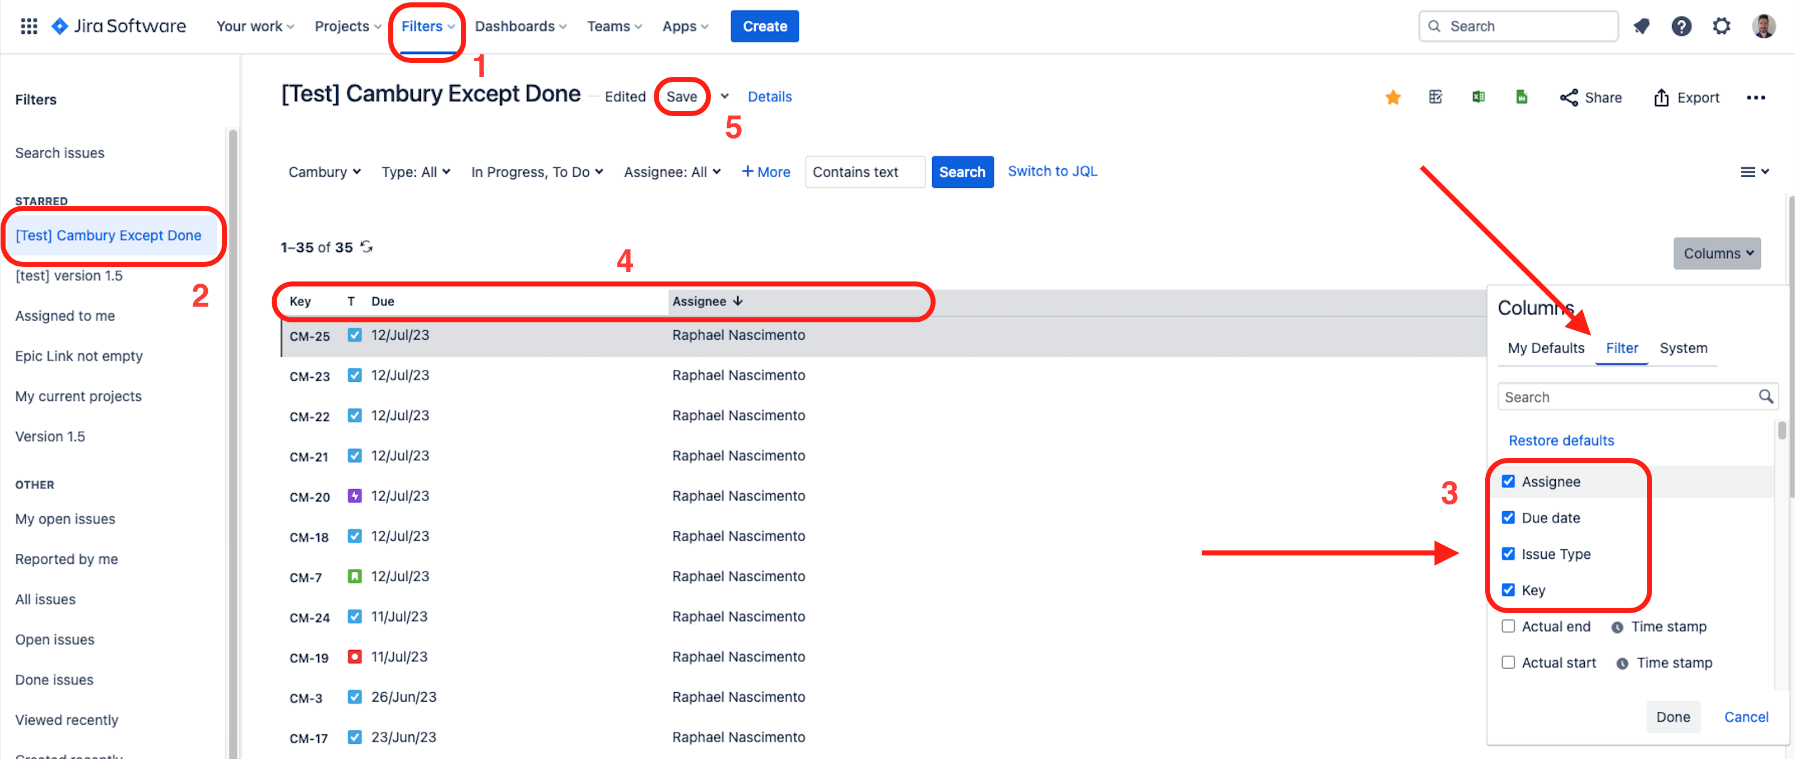Expand the Cambury project dropdown
The height and width of the screenshot is (759, 1795).
click(x=324, y=172)
